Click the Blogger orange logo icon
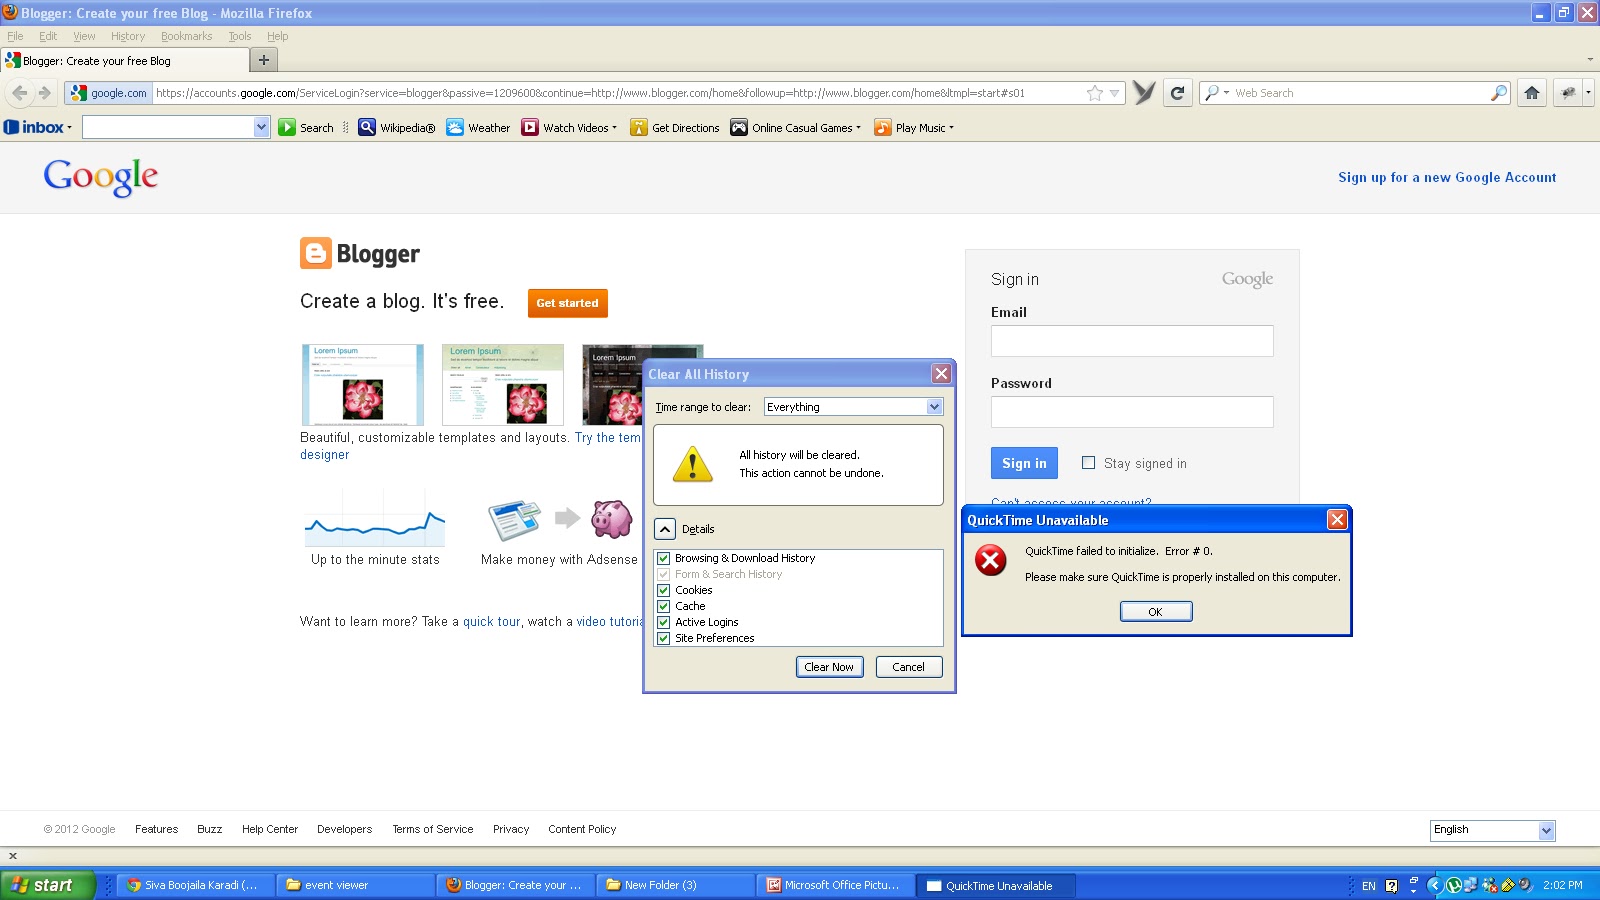This screenshot has width=1600, height=900. click(x=316, y=253)
